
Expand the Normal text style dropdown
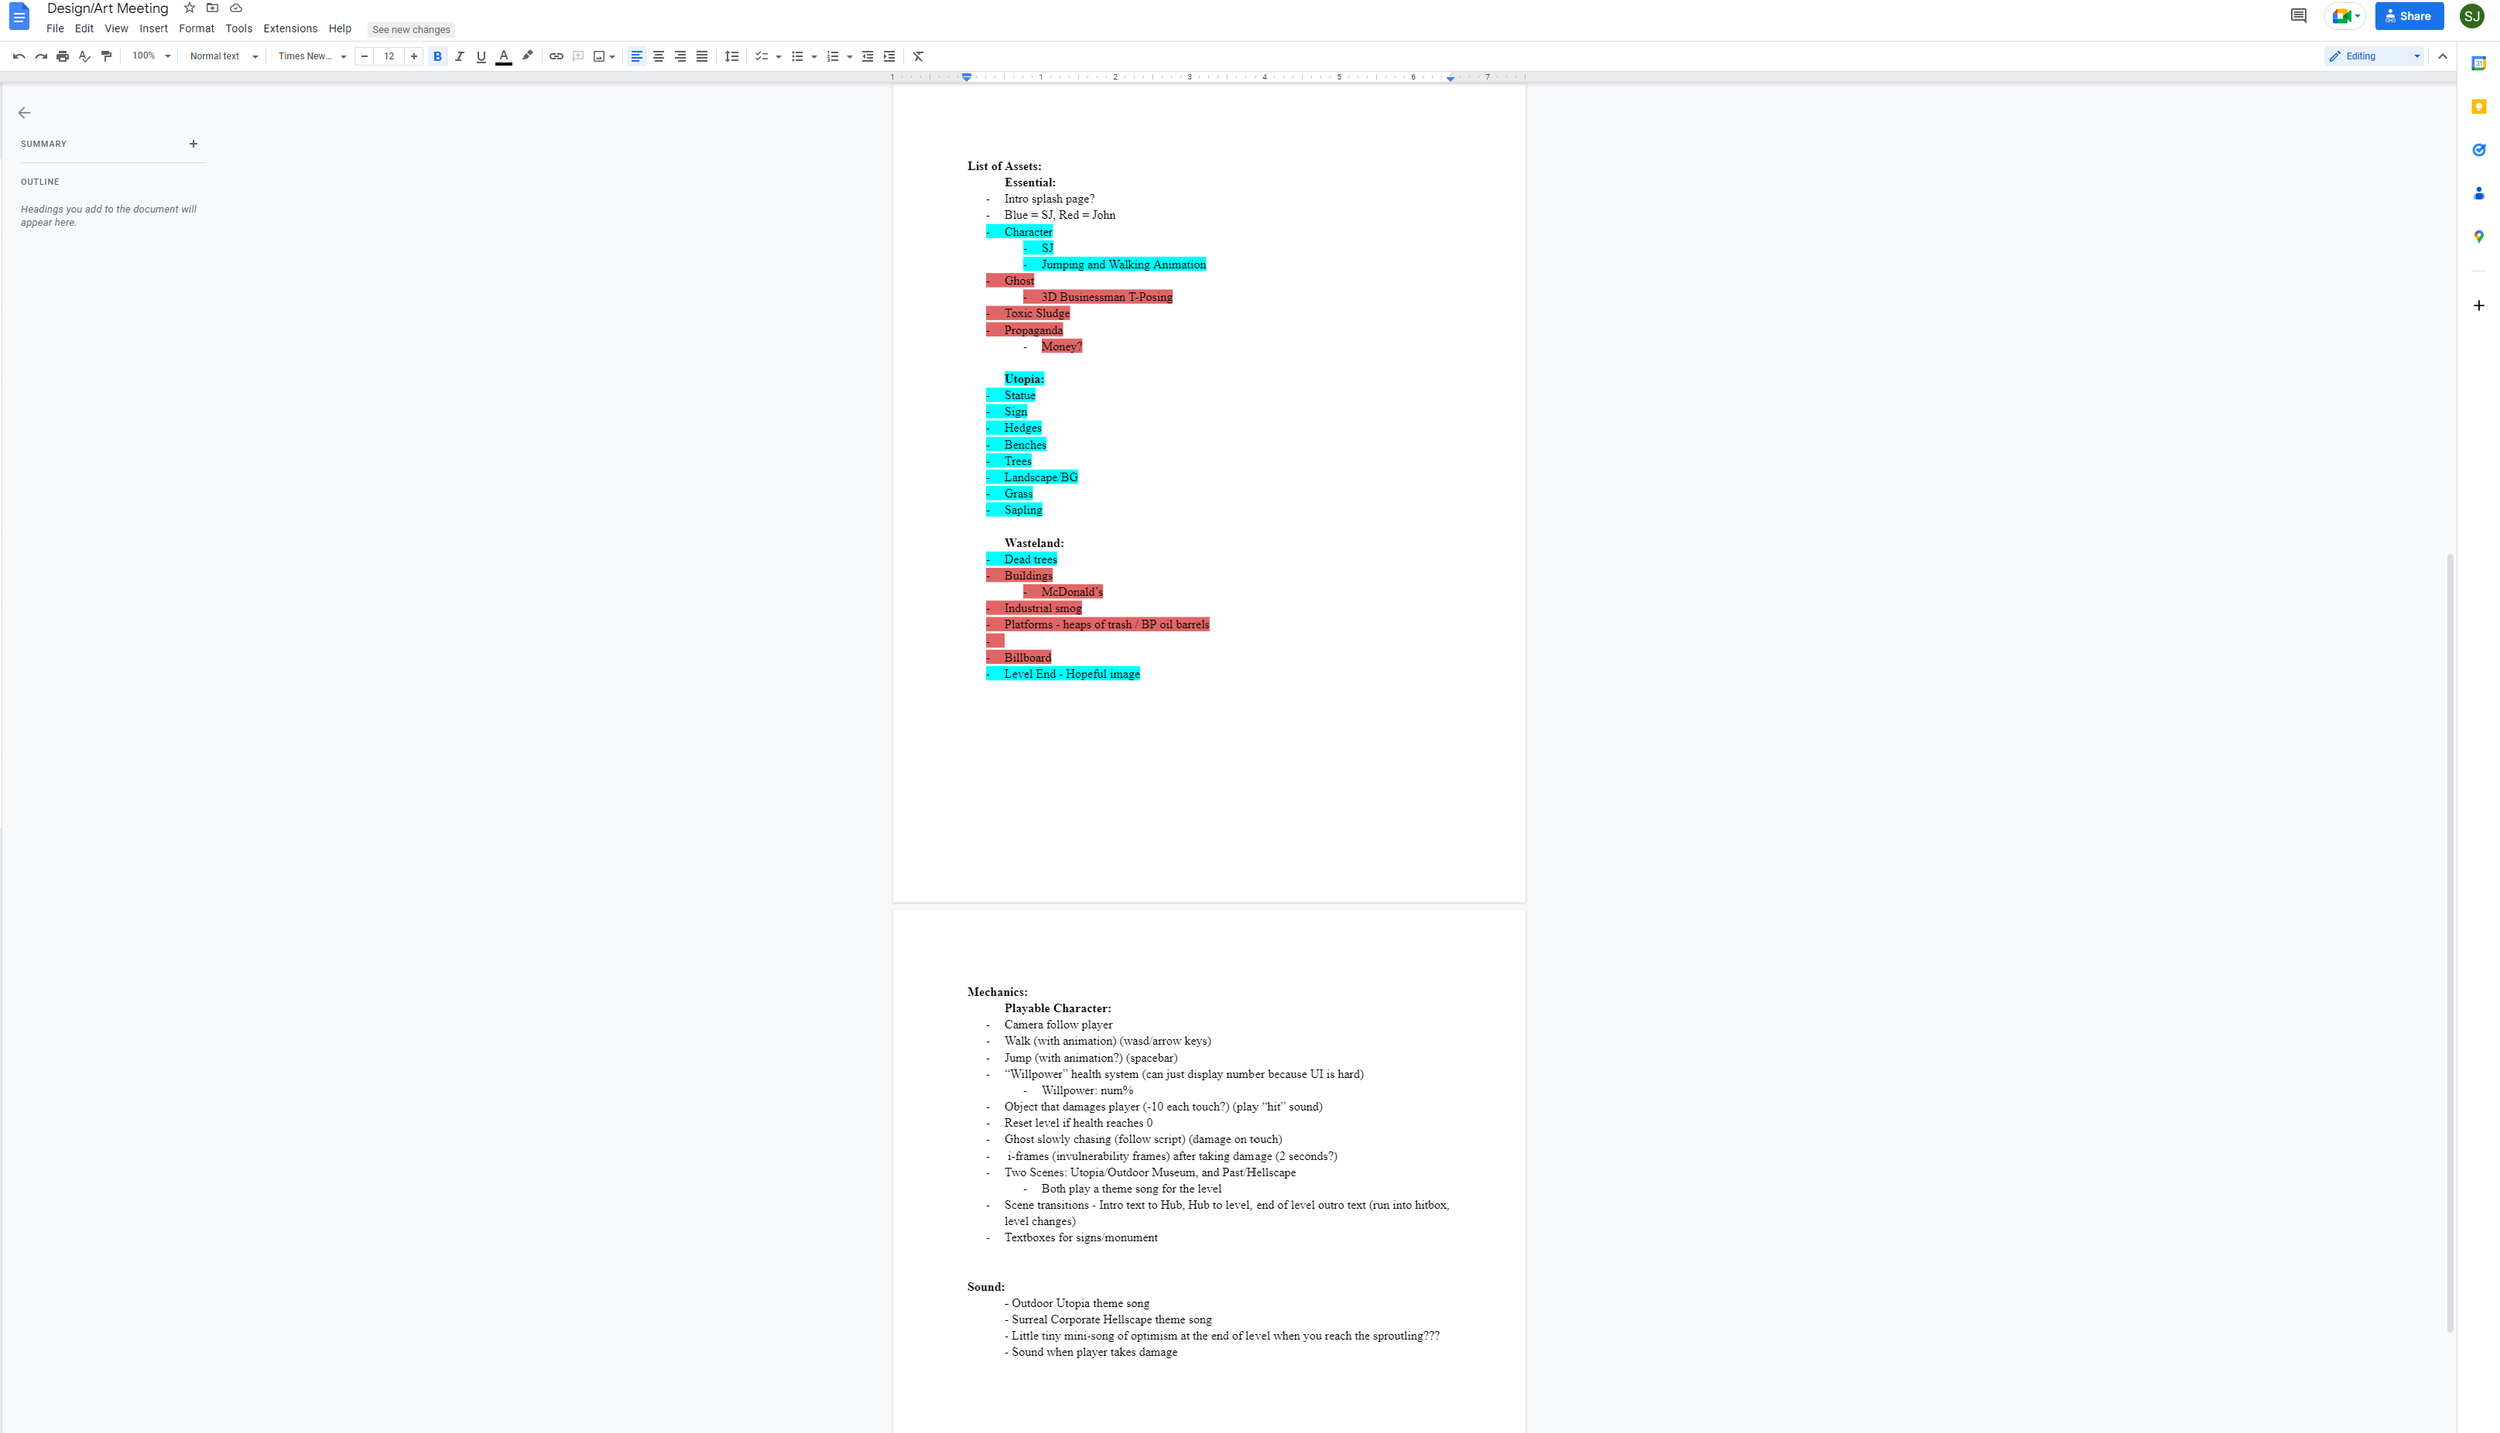tap(223, 56)
